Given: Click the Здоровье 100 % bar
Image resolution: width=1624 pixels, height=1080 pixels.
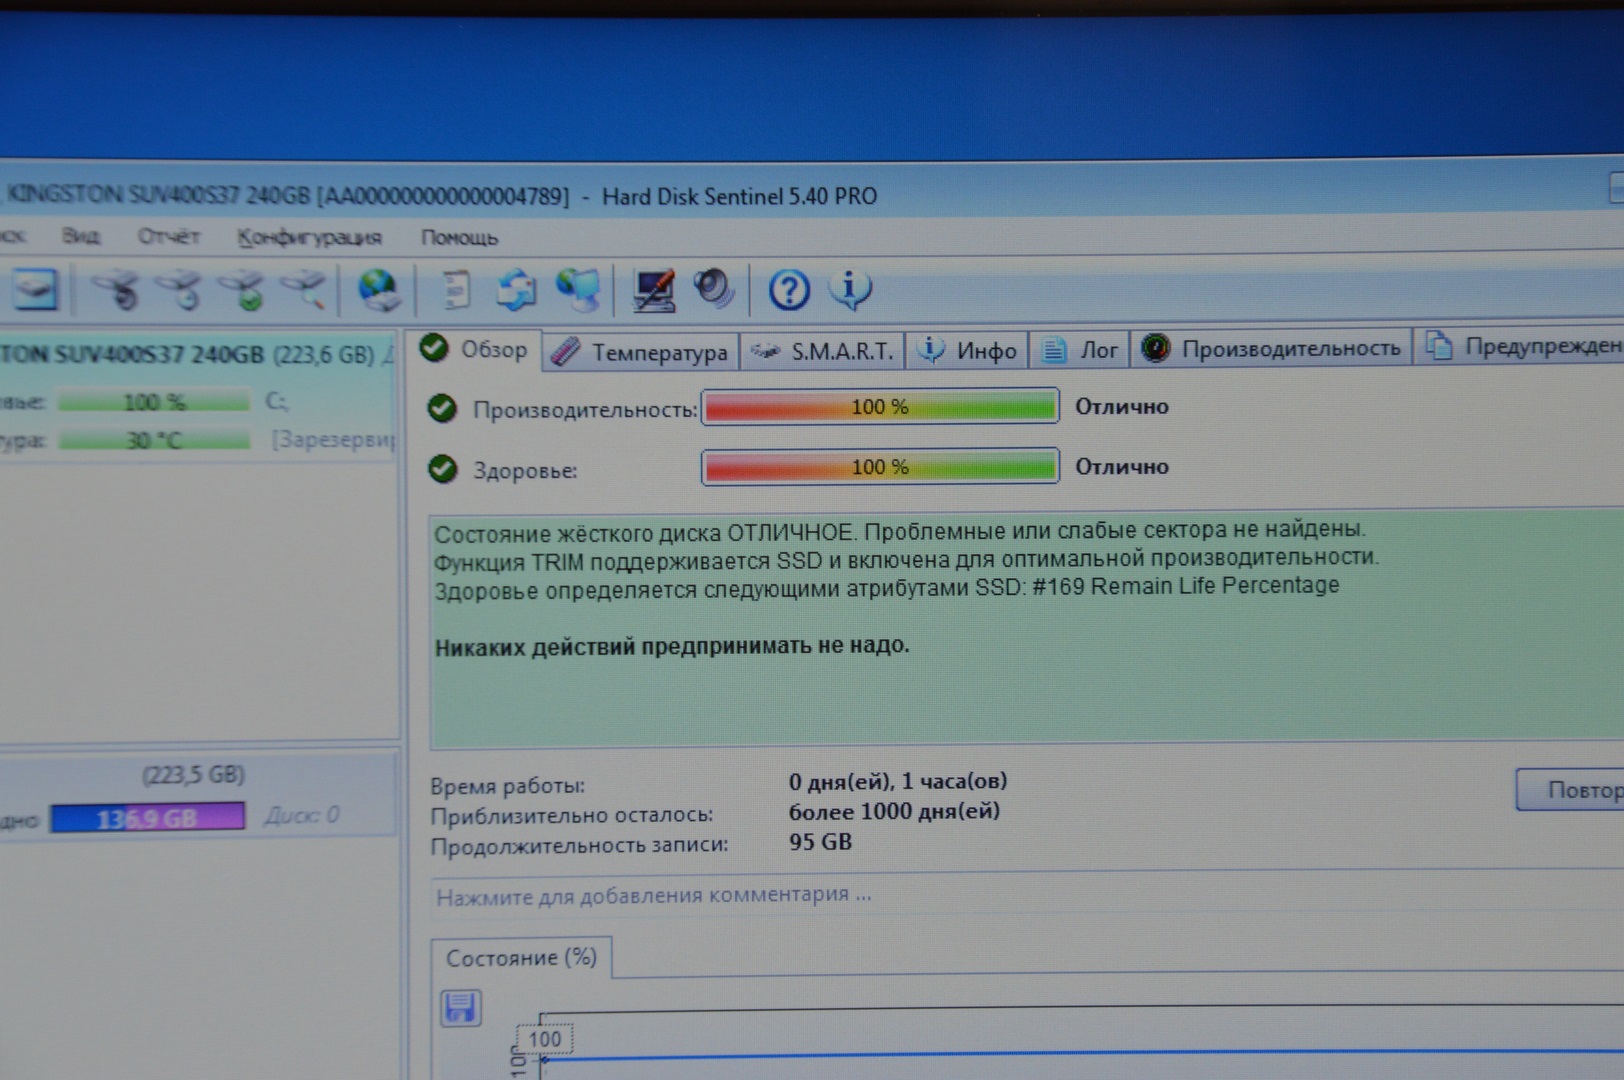Looking at the screenshot, I should coord(880,467).
